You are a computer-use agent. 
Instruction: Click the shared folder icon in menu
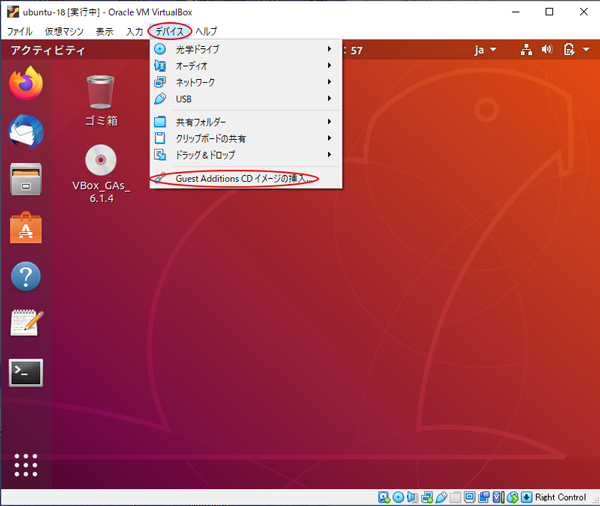(x=160, y=122)
